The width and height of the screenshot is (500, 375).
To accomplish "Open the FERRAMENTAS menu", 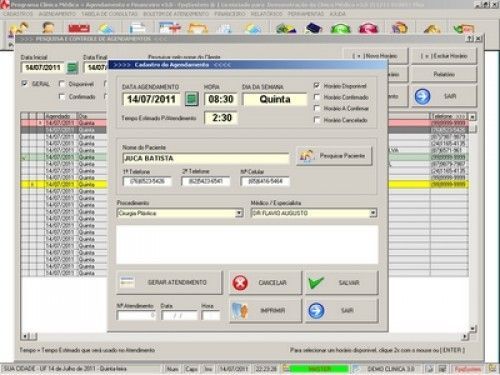I will point(306,14).
